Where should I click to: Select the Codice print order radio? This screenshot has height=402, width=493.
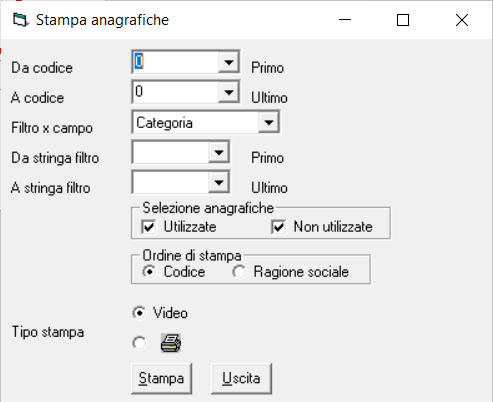tap(149, 272)
